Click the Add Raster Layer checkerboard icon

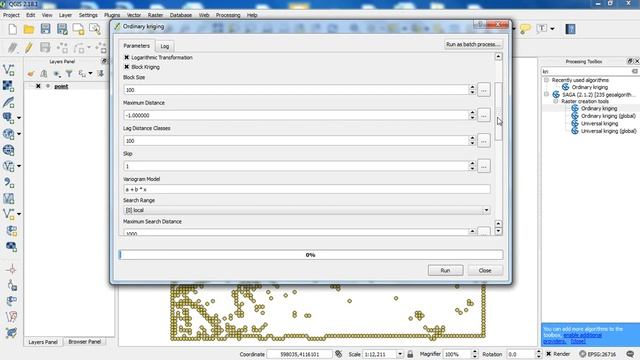coord(9,86)
